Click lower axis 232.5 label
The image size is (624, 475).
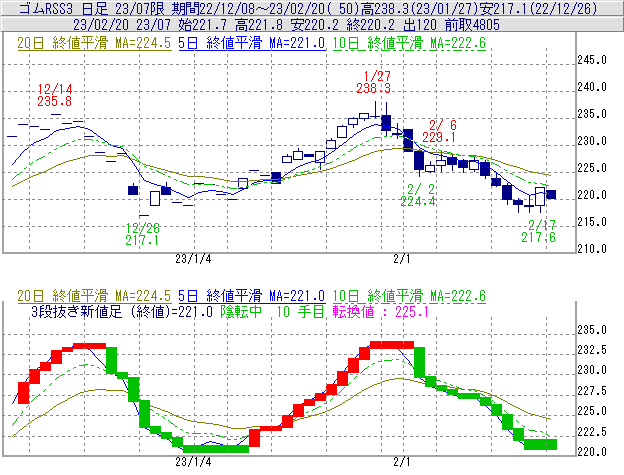[592, 350]
